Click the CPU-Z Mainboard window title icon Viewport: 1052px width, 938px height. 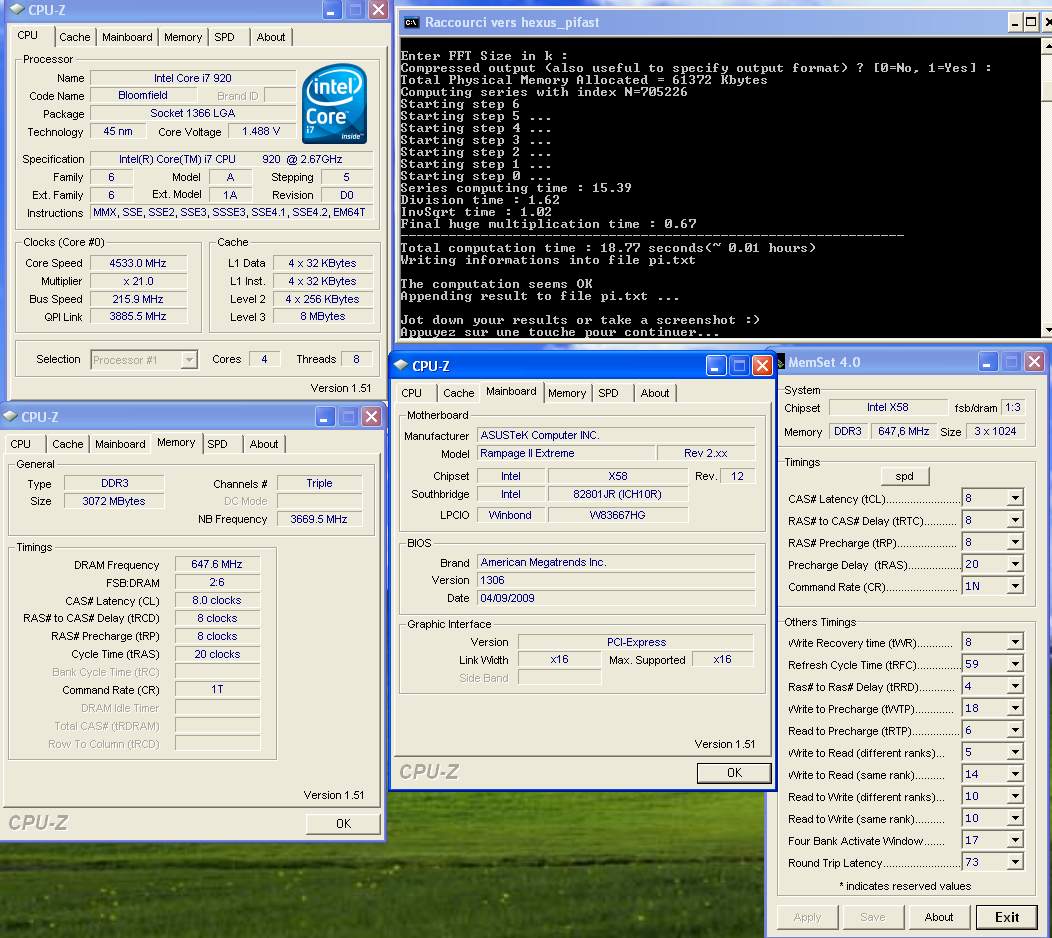(401, 366)
